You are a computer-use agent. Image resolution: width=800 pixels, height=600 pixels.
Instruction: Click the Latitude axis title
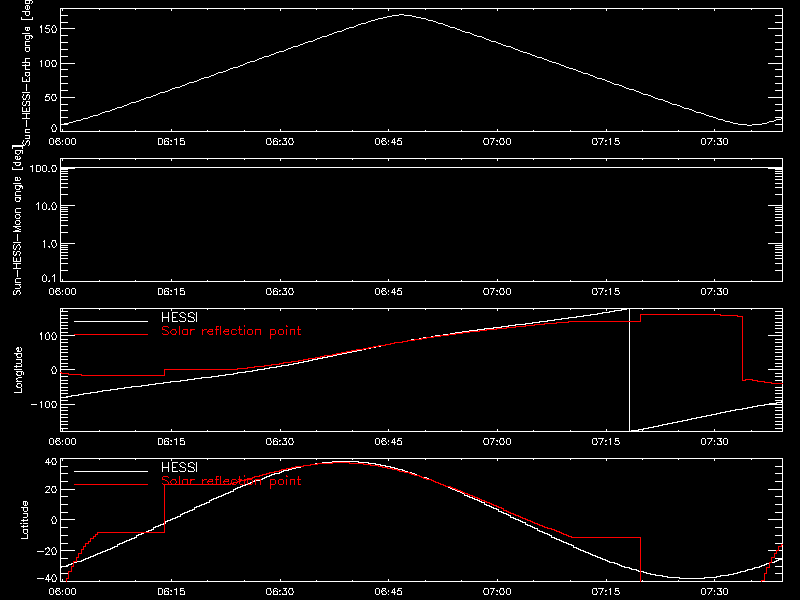pyautogui.click(x=24, y=520)
